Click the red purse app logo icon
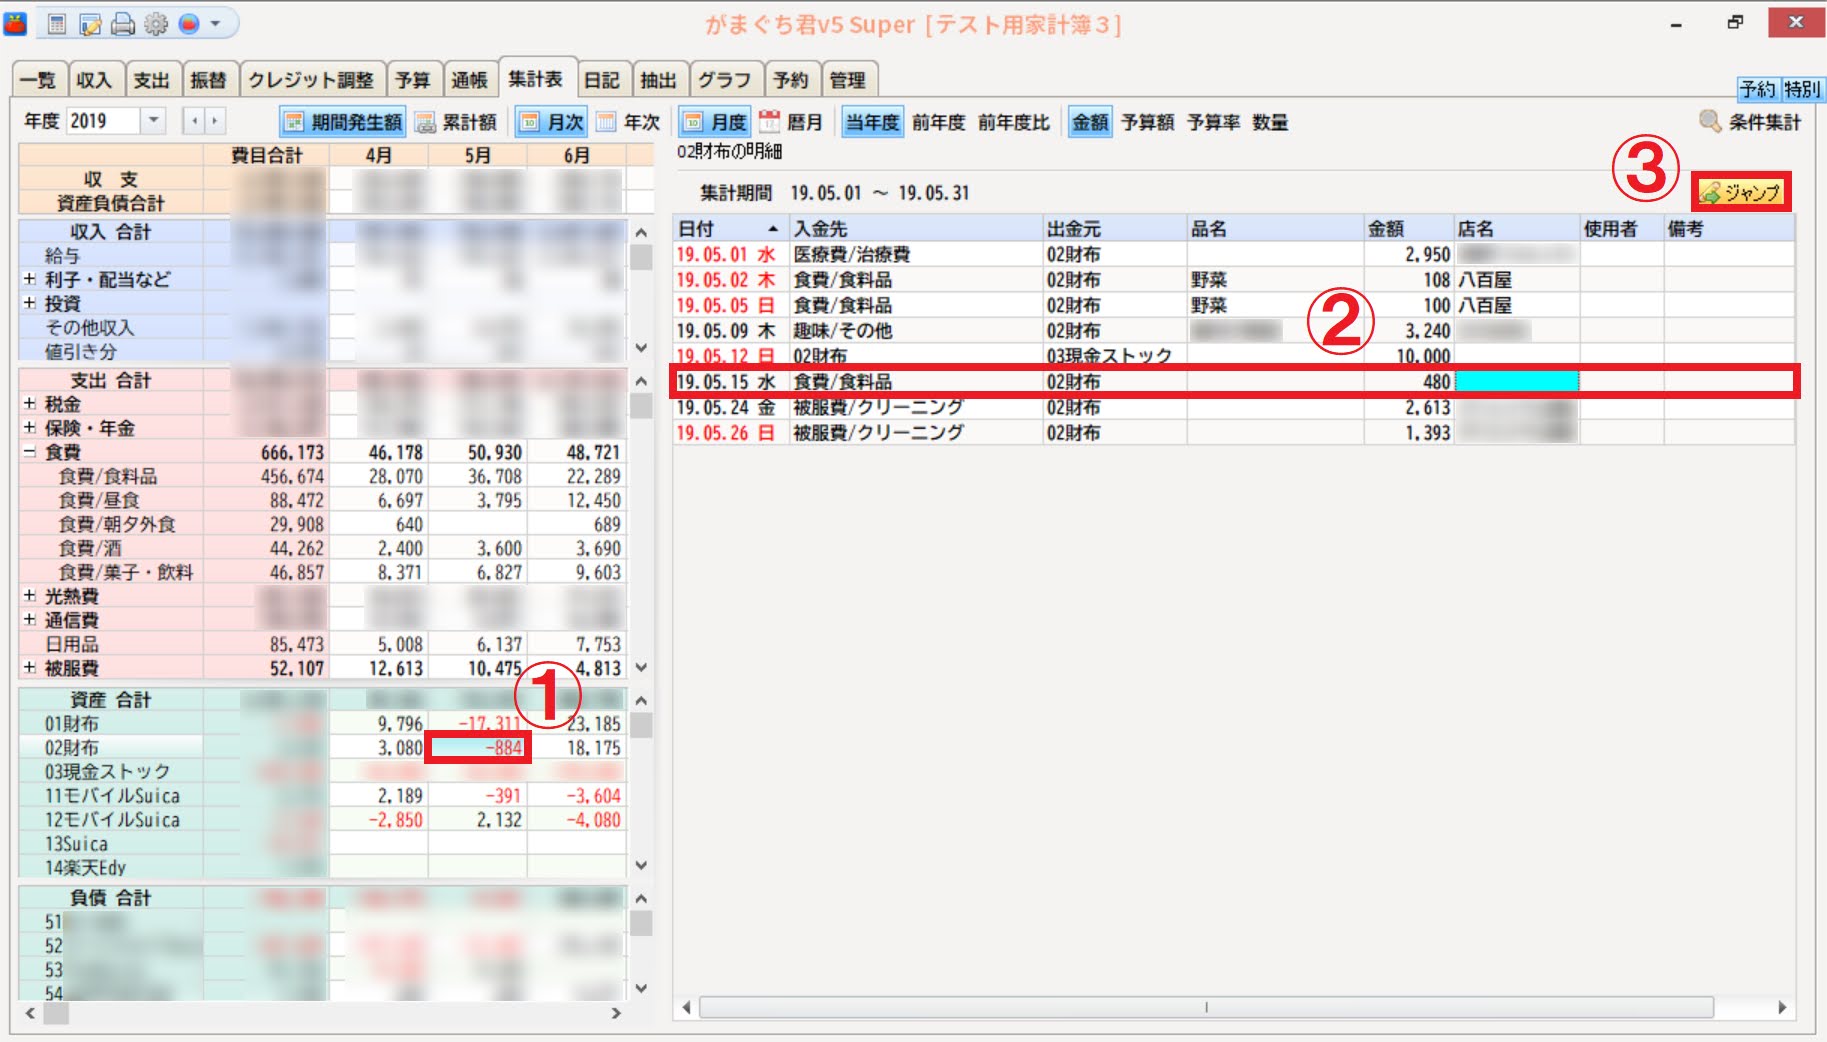Image resolution: width=1827 pixels, height=1042 pixels. (15, 24)
